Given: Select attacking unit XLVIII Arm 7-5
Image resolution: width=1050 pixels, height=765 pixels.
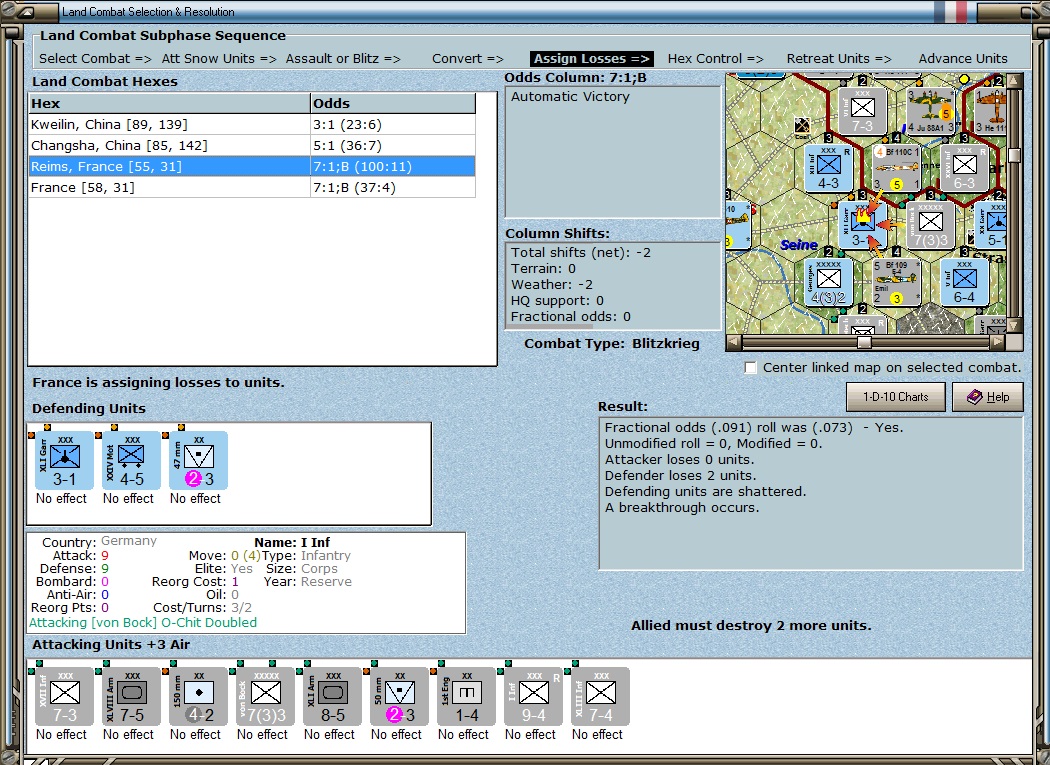Looking at the screenshot, I should click(131, 696).
